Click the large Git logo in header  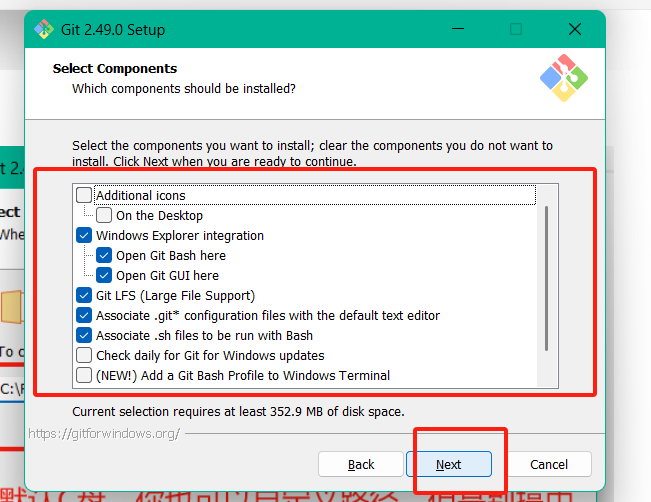(564, 78)
